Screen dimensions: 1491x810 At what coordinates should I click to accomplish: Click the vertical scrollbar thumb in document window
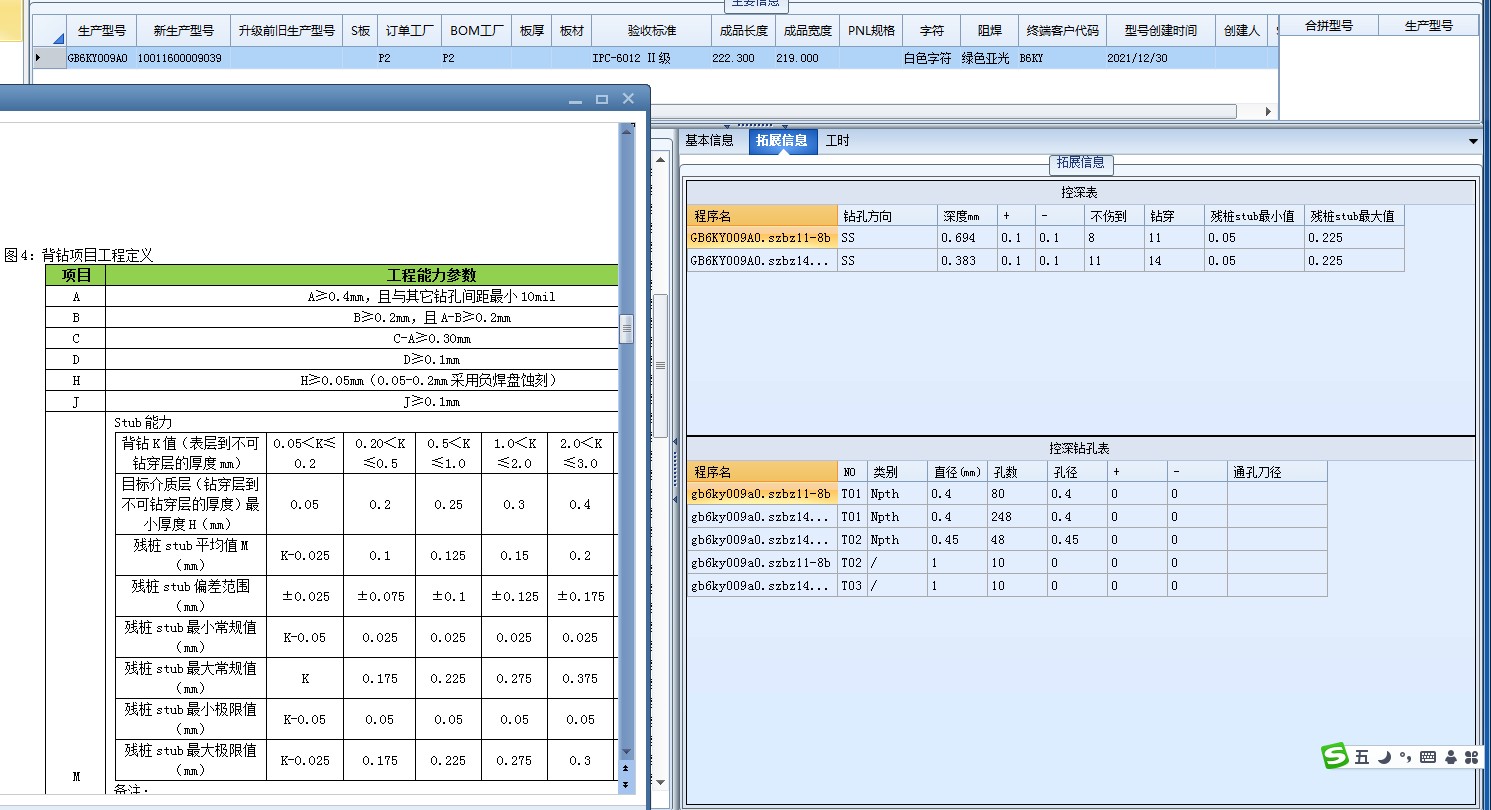click(x=627, y=329)
